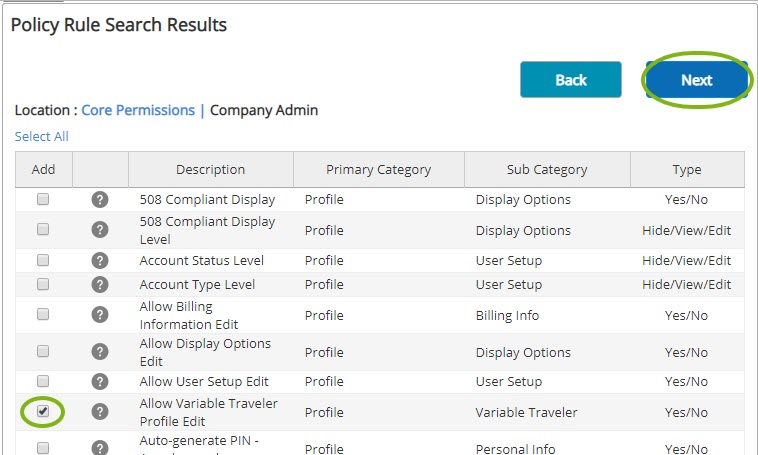Screen dimensions: 758x455
Task: Click the Description column header
Action: pyautogui.click(x=210, y=169)
